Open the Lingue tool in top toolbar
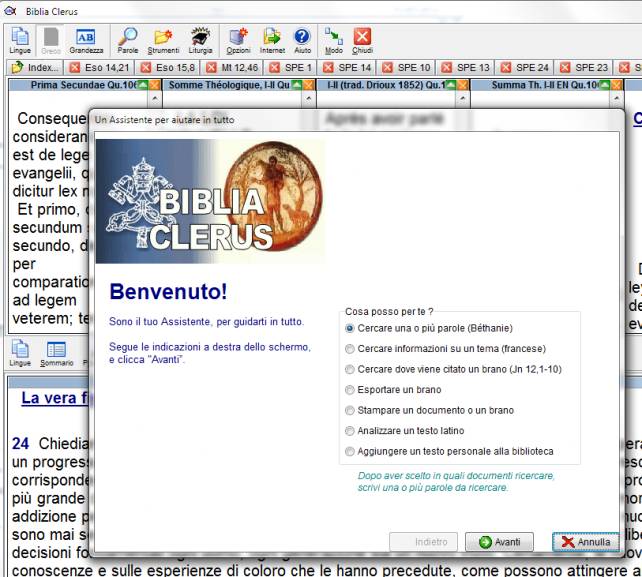 coord(20,41)
